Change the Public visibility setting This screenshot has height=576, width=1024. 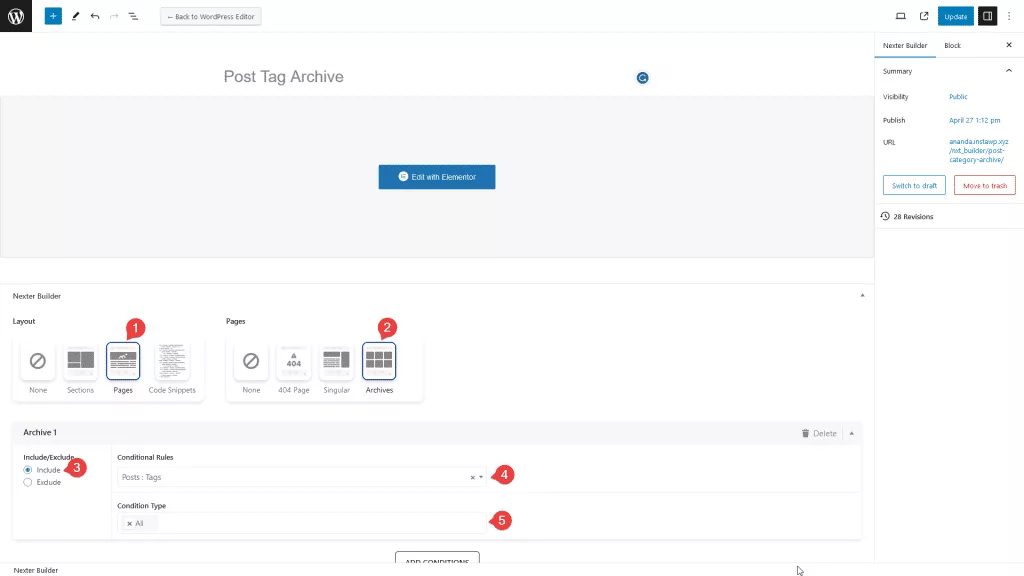coord(958,97)
